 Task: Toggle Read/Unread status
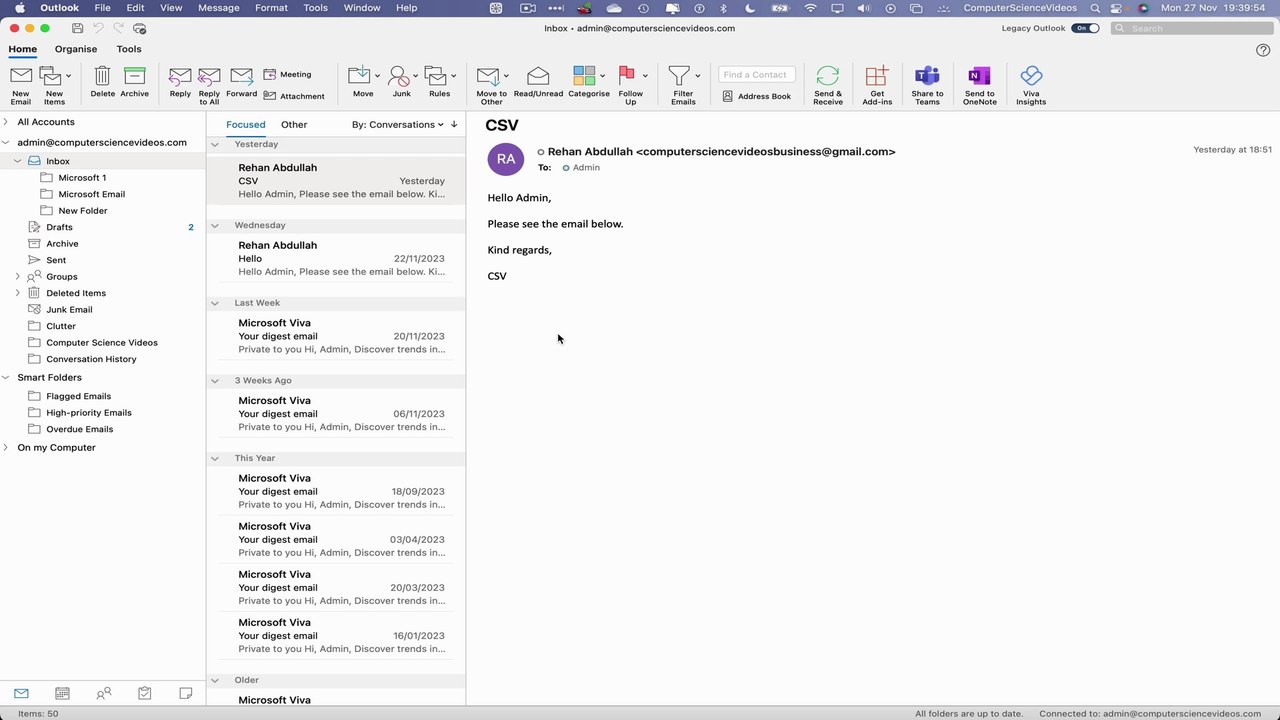538,83
